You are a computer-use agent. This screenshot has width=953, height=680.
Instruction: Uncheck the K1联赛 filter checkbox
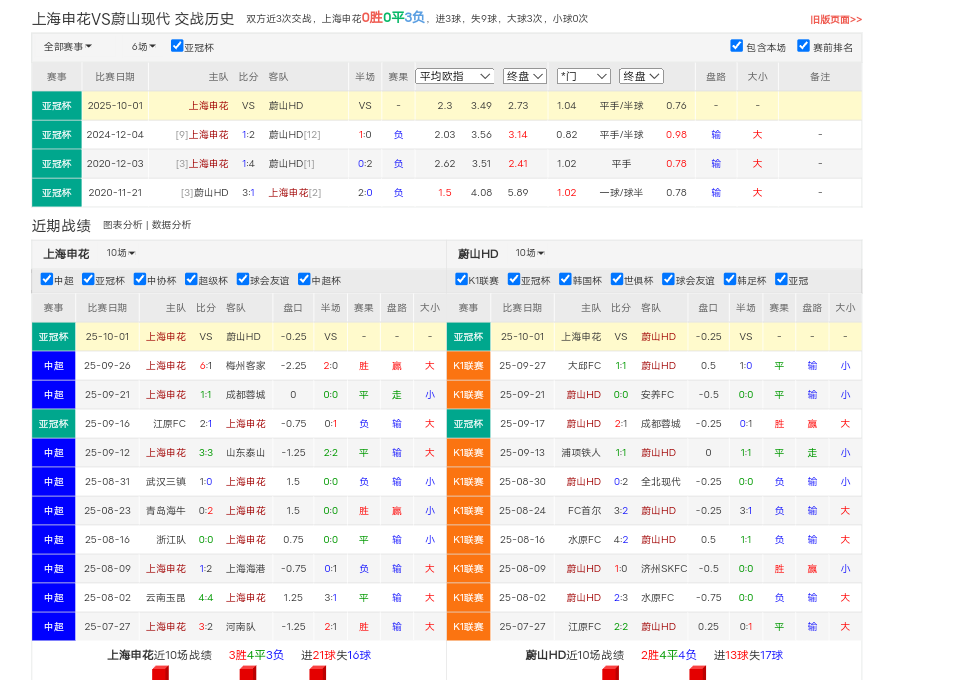click(x=461, y=280)
